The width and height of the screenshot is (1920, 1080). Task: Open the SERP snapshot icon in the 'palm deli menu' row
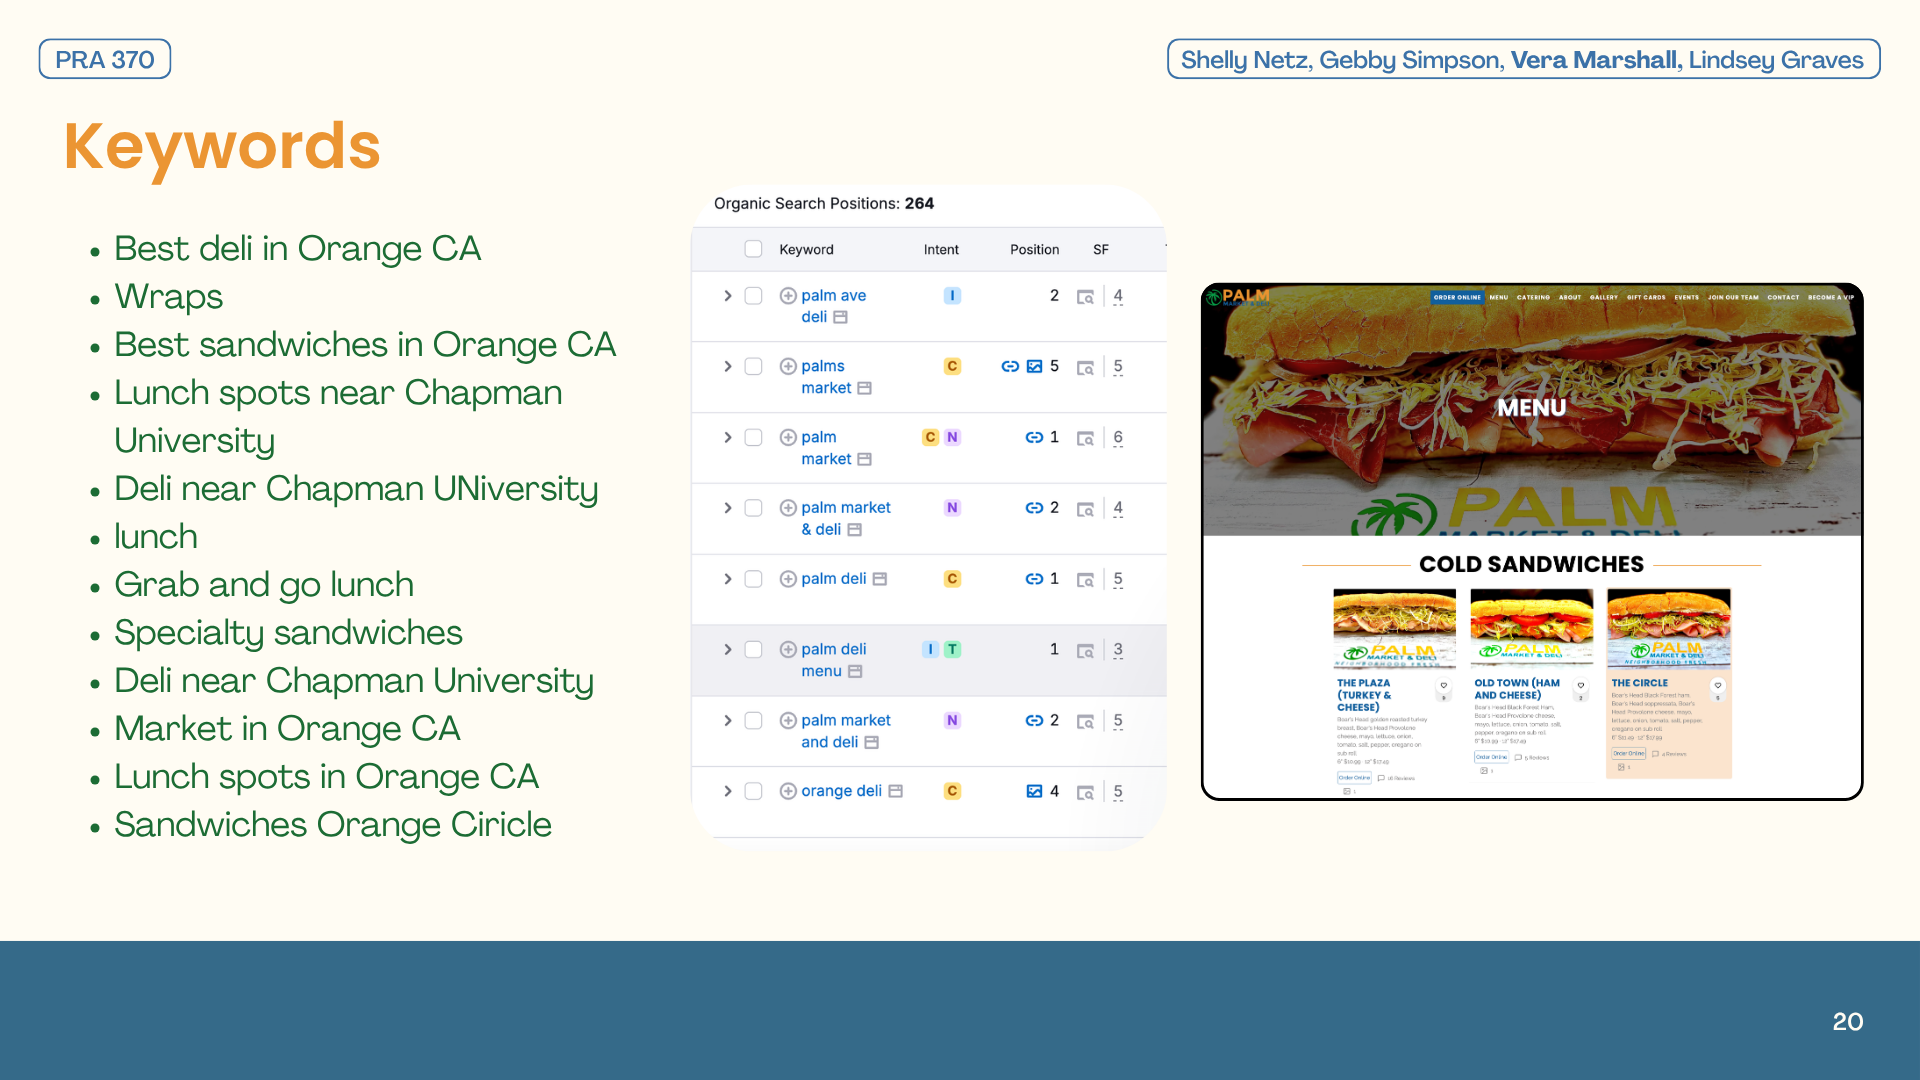(1085, 651)
